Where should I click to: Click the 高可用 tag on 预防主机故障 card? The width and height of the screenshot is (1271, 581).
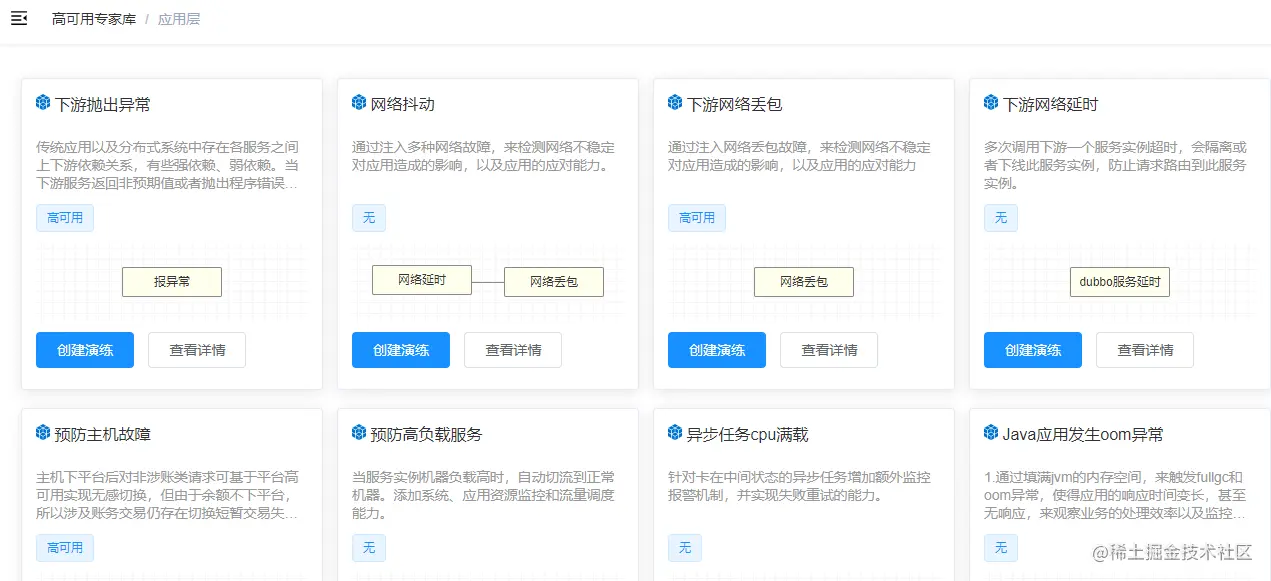click(x=65, y=548)
